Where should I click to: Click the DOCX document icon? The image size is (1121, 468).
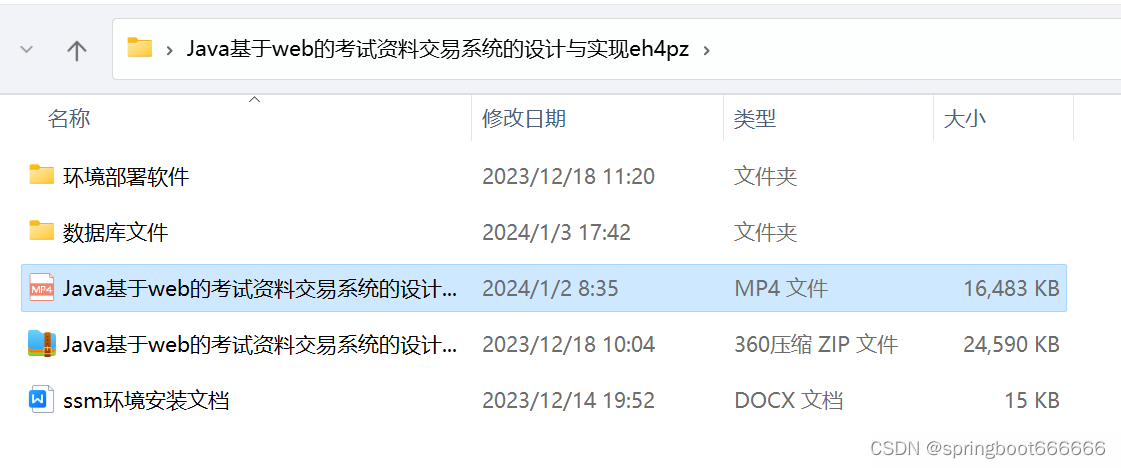pyautogui.click(x=41, y=399)
